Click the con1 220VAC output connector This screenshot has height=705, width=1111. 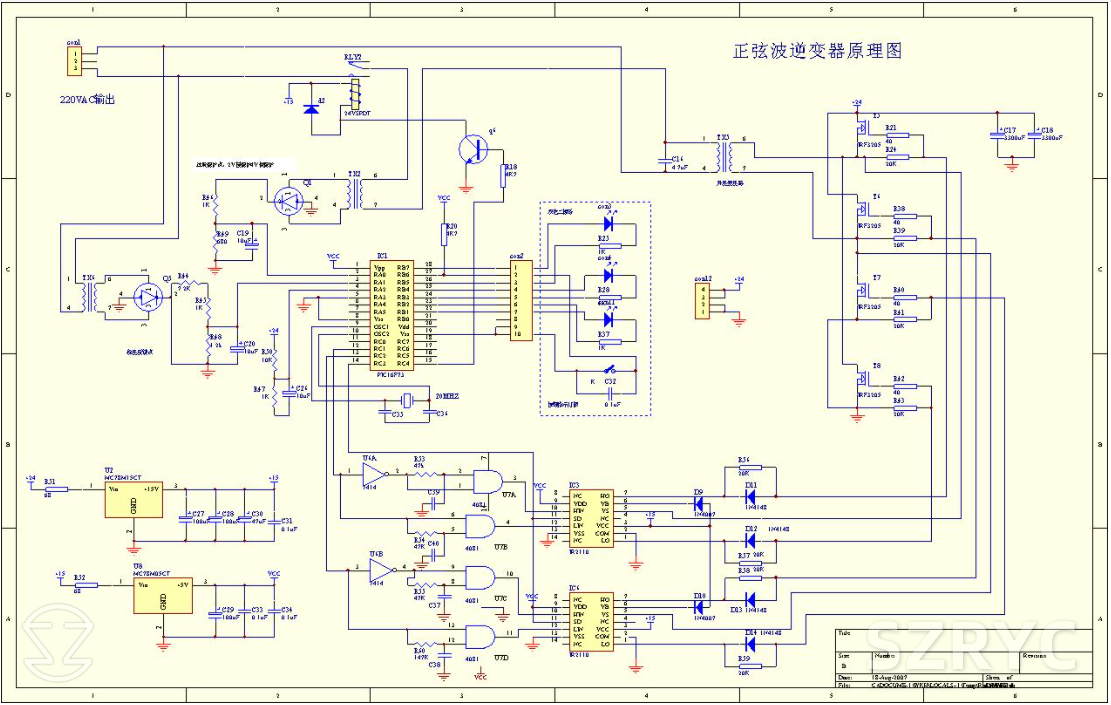point(73,62)
